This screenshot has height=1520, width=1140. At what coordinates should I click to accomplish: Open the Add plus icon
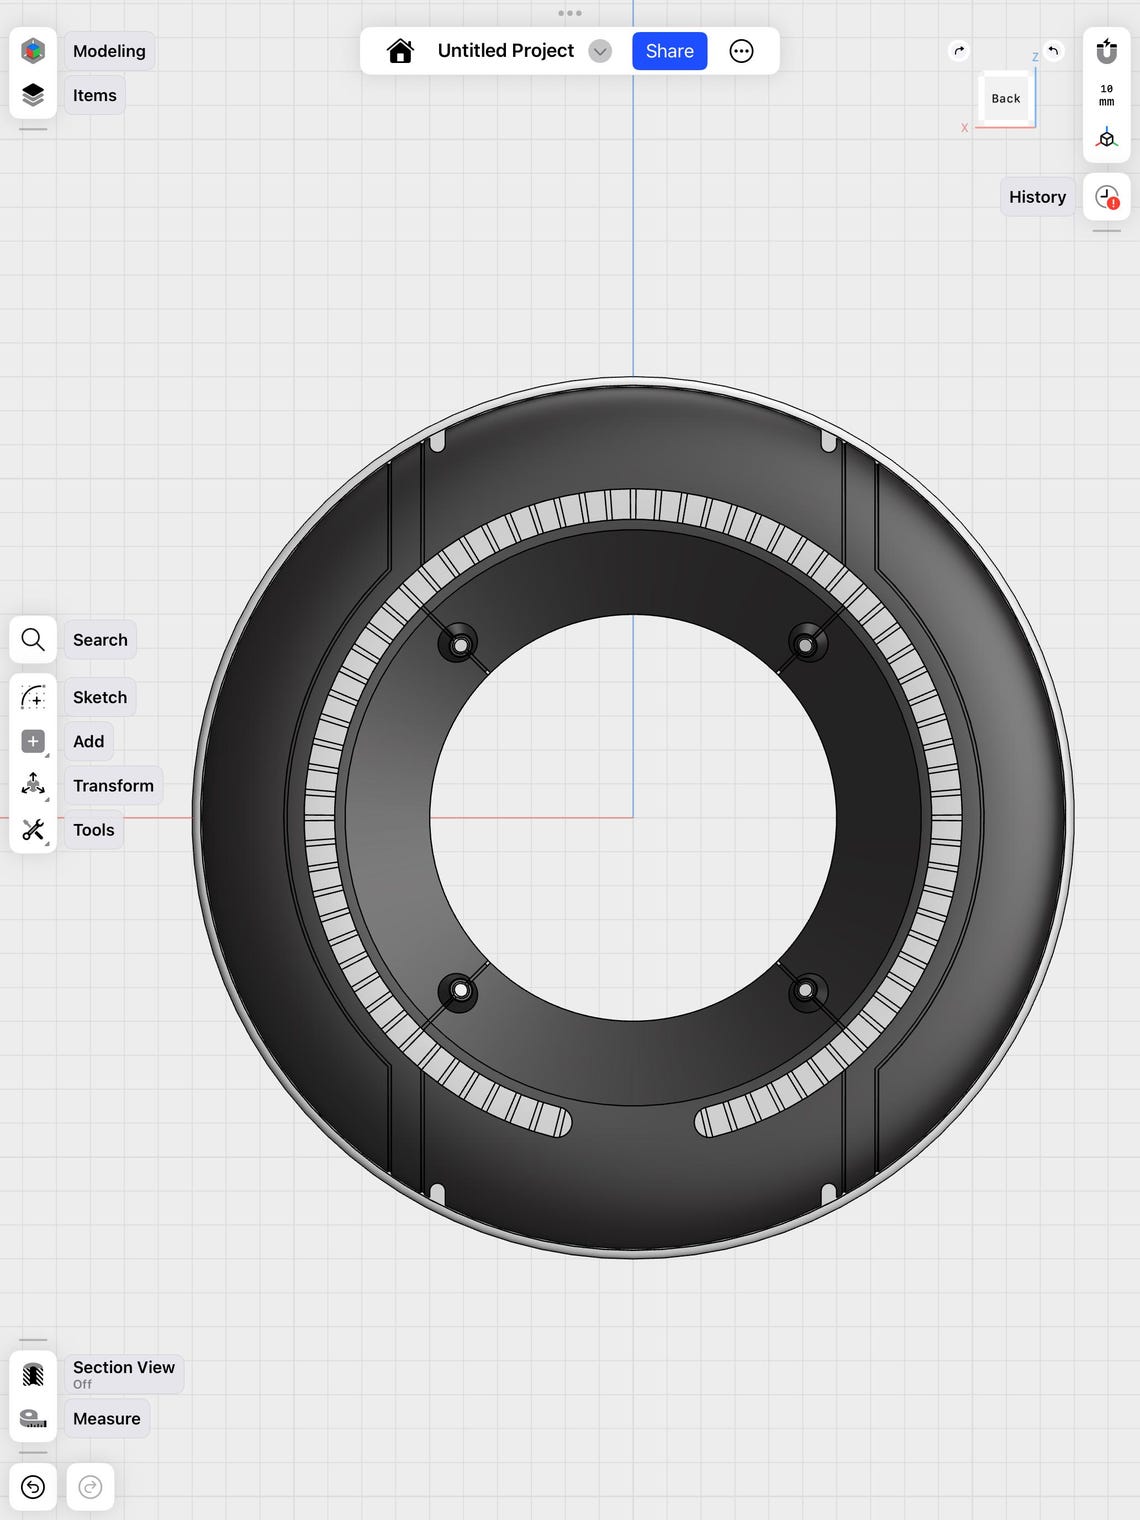(x=33, y=741)
